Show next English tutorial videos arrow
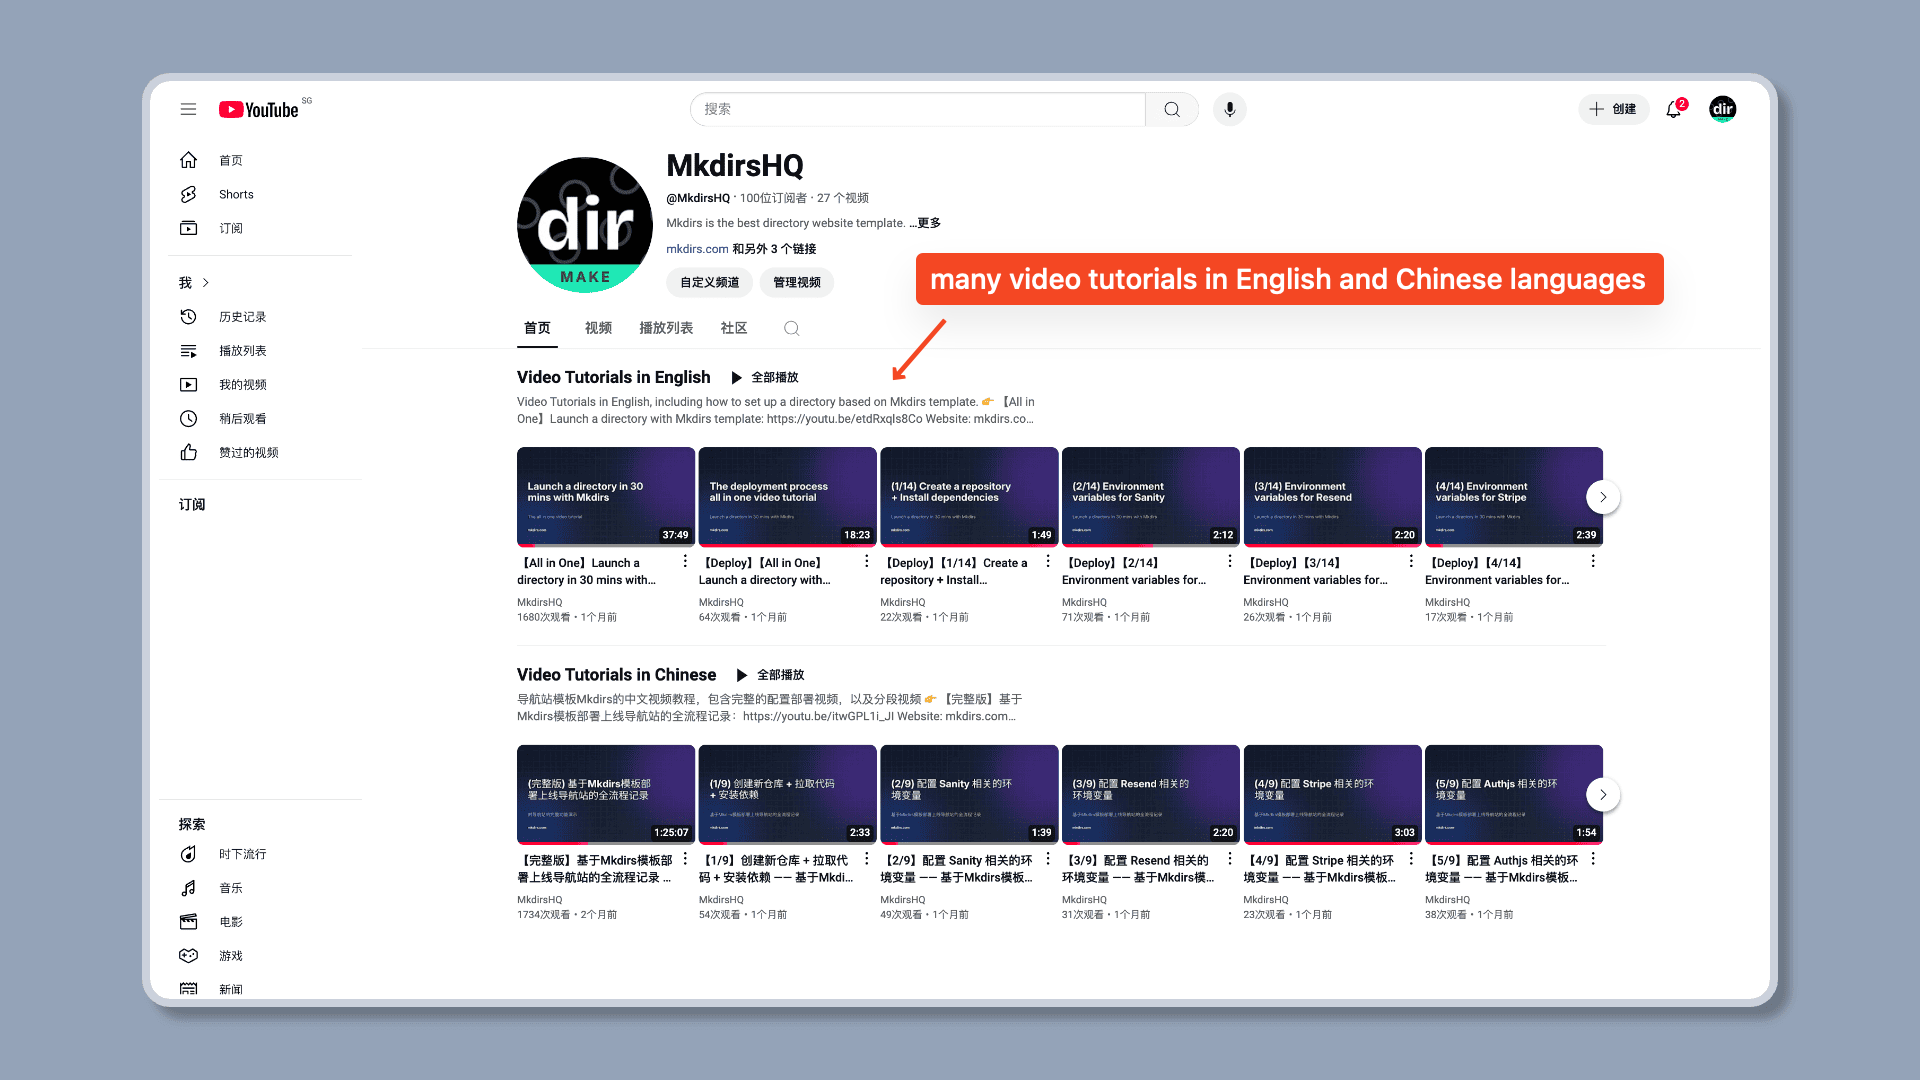The width and height of the screenshot is (1920, 1080). 1603,497
